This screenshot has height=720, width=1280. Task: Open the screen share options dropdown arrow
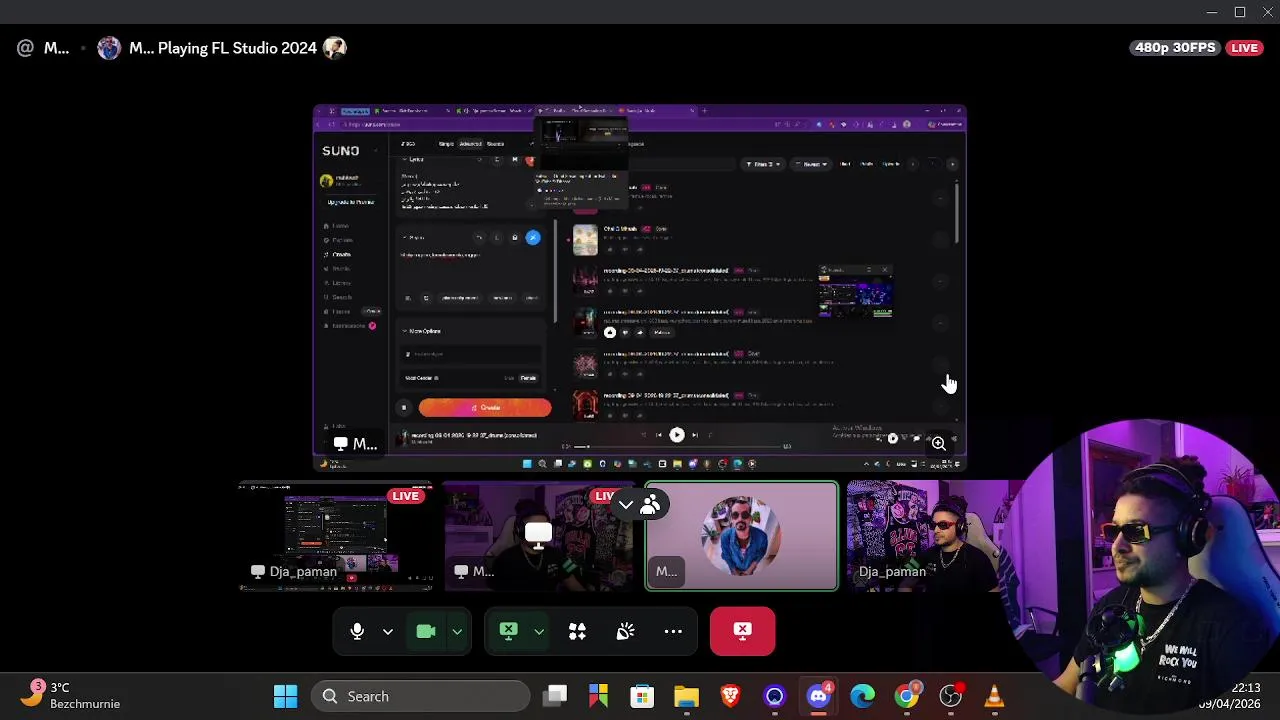[x=539, y=631]
